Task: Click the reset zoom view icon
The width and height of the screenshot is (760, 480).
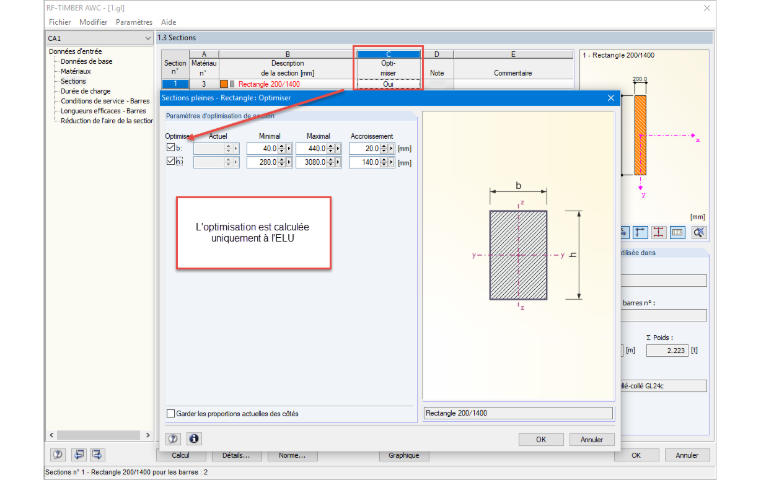Action: point(698,232)
